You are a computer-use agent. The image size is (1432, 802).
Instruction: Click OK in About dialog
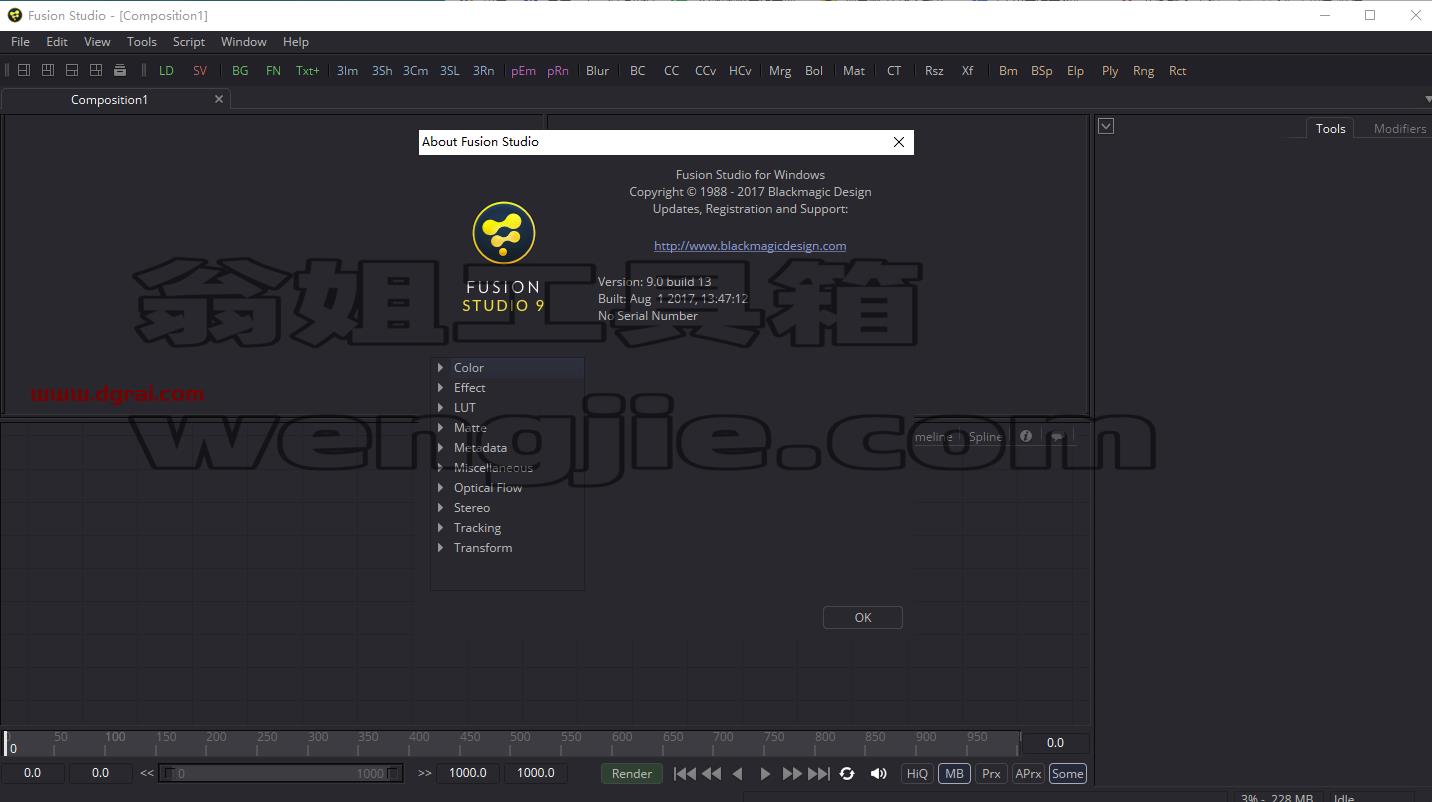(x=863, y=618)
